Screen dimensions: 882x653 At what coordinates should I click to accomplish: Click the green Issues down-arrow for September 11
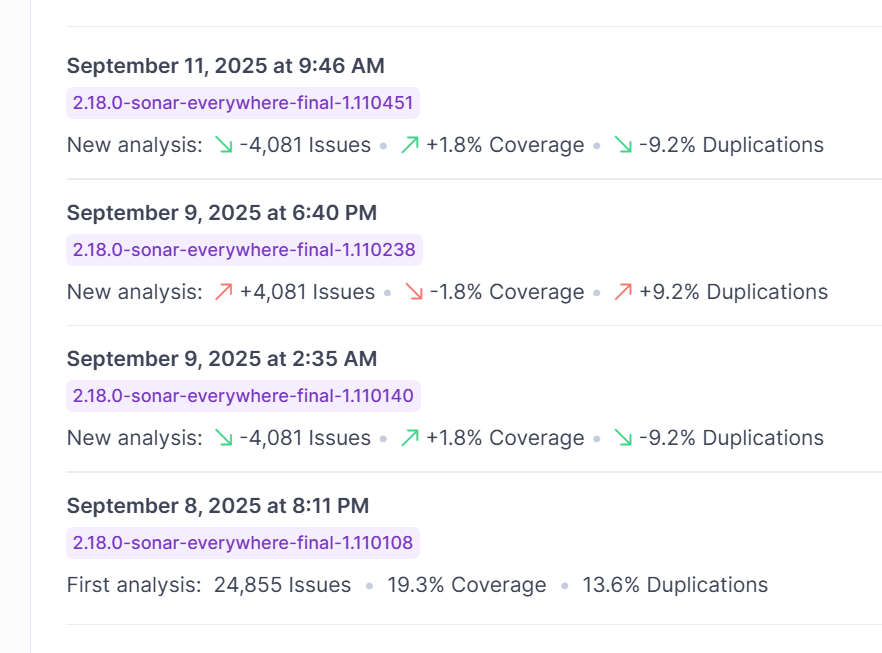coord(223,145)
